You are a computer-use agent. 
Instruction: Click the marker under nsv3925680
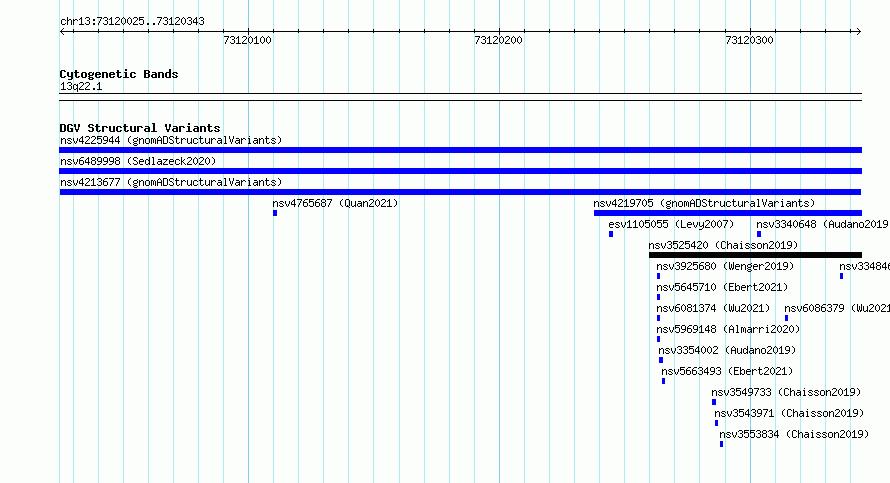click(658, 276)
